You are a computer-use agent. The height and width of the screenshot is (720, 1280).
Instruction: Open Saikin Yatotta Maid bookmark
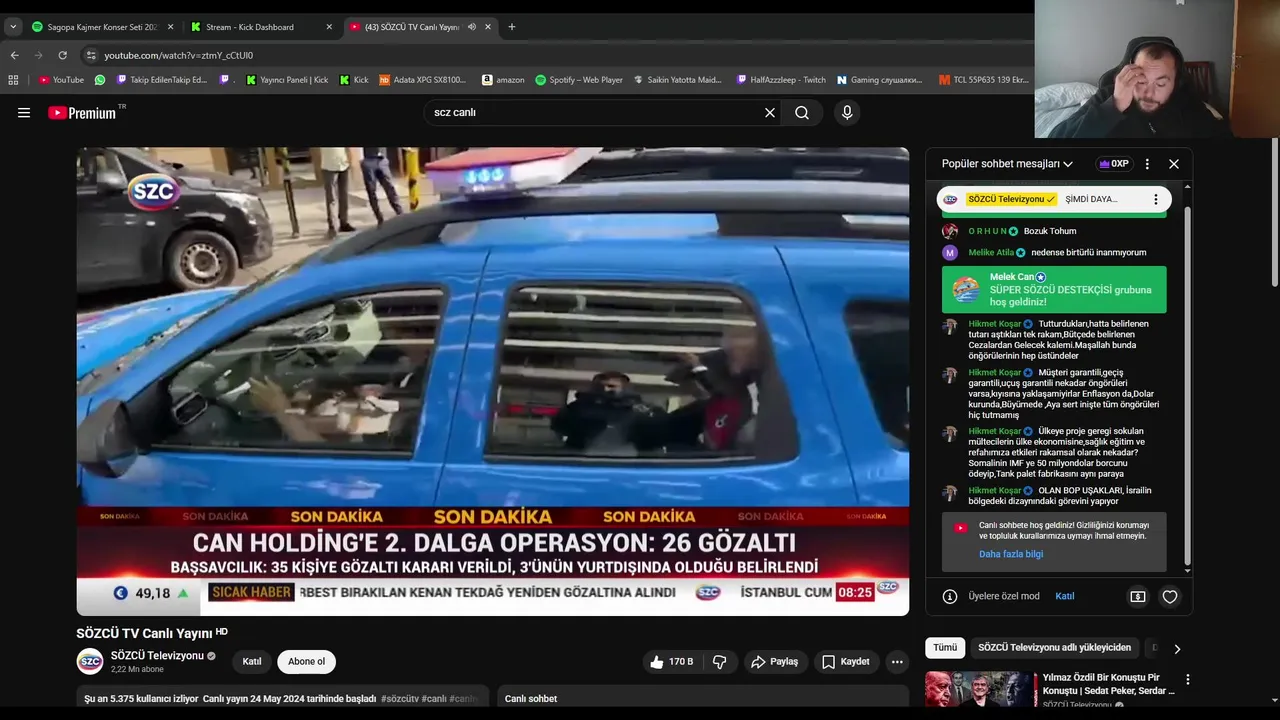coord(677,80)
